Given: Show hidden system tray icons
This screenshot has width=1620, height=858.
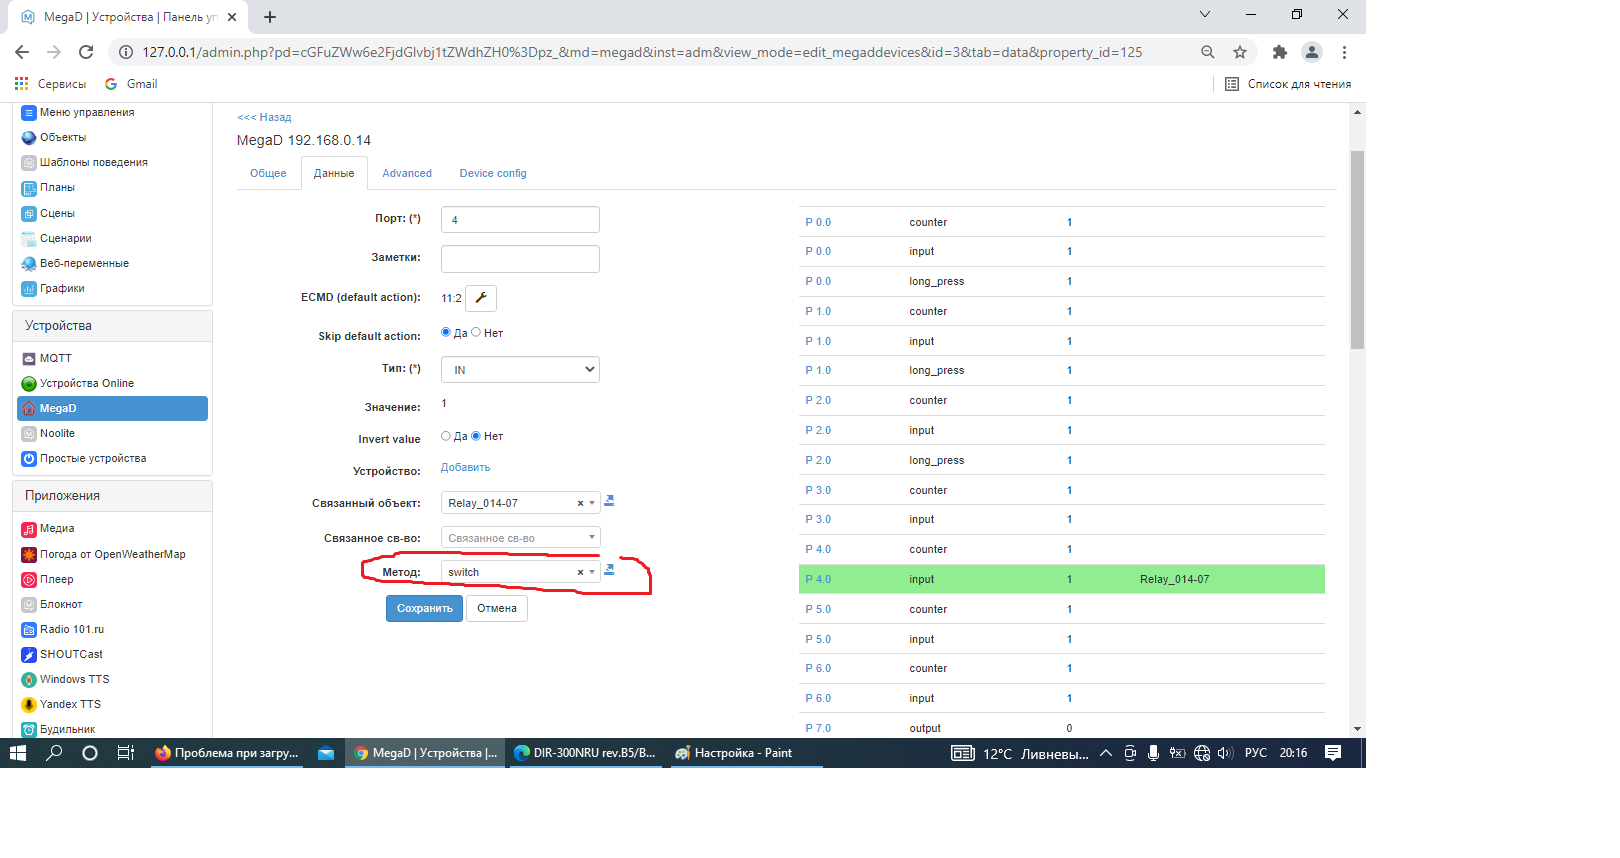Looking at the screenshot, I should [1106, 753].
